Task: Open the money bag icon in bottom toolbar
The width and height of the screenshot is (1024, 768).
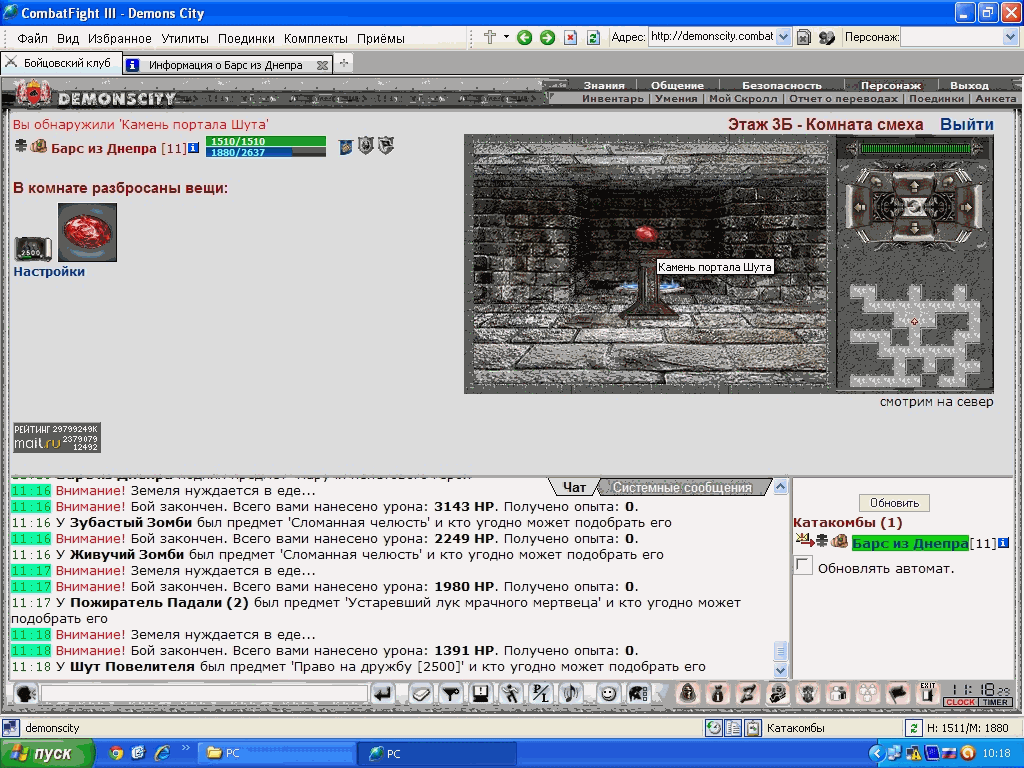Action: pos(717,693)
